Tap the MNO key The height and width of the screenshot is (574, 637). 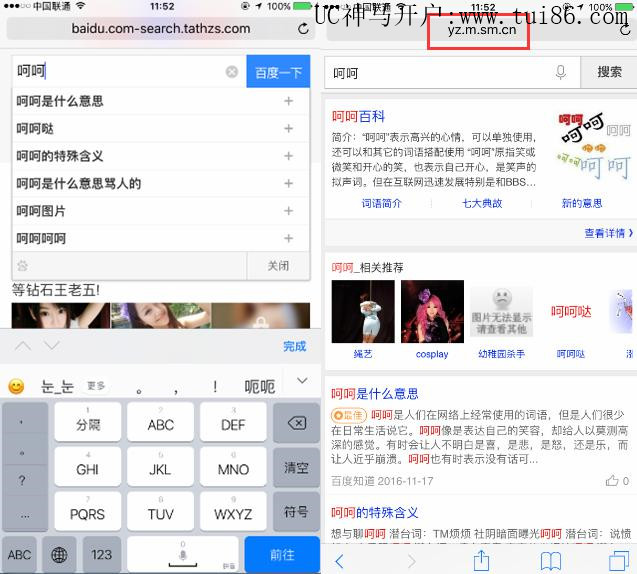click(233, 466)
